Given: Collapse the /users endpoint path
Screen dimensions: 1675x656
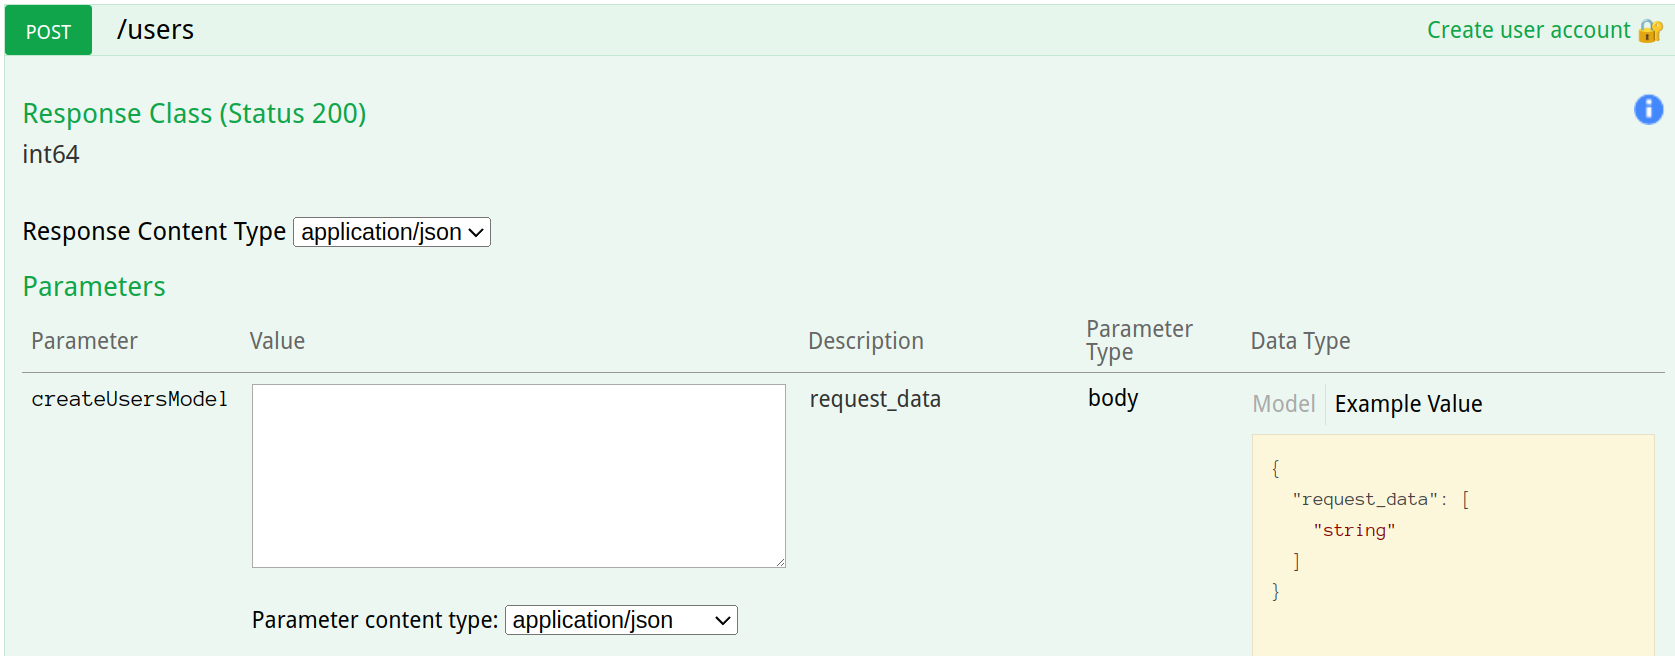Looking at the screenshot, I should pos(155,30).
